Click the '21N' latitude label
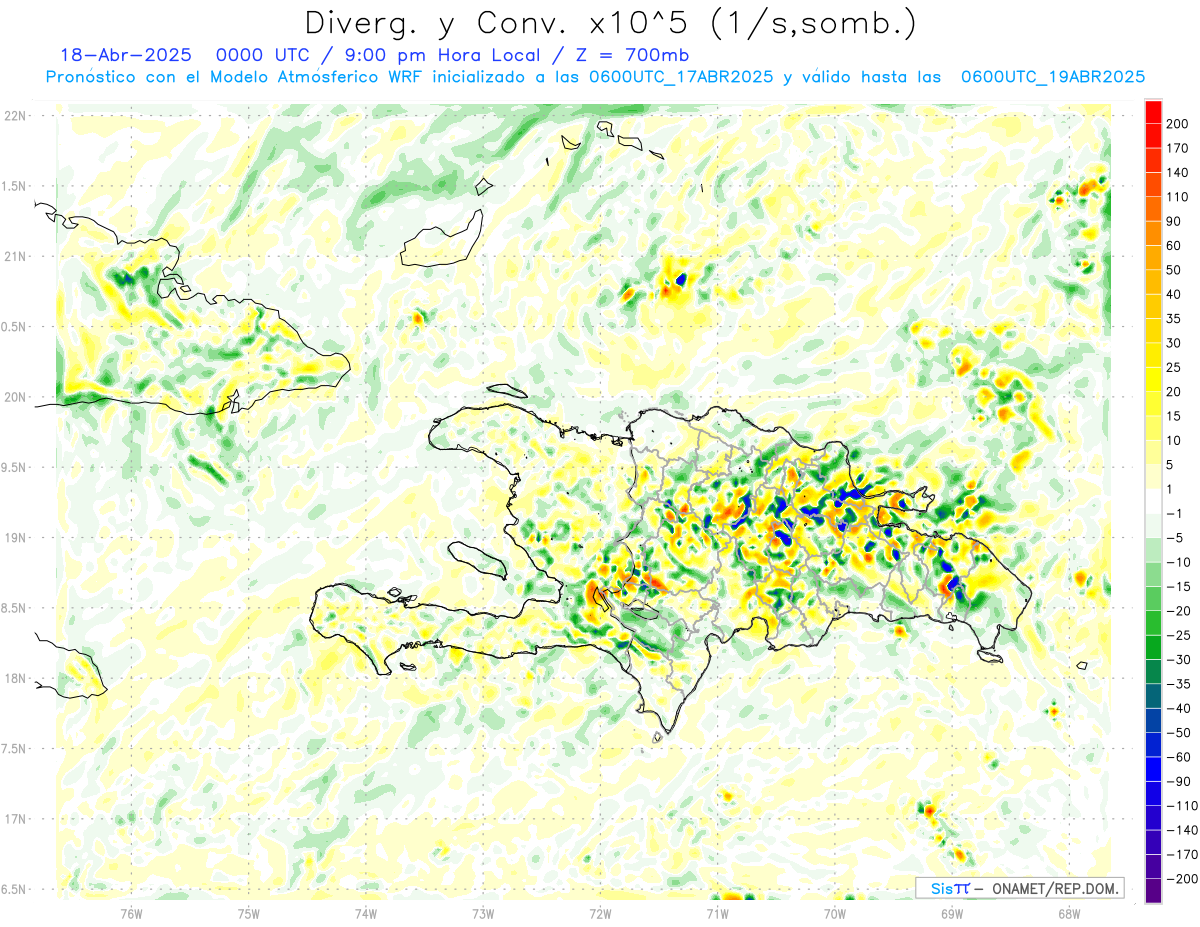The image size is (1200, 927). coord(14,256)
